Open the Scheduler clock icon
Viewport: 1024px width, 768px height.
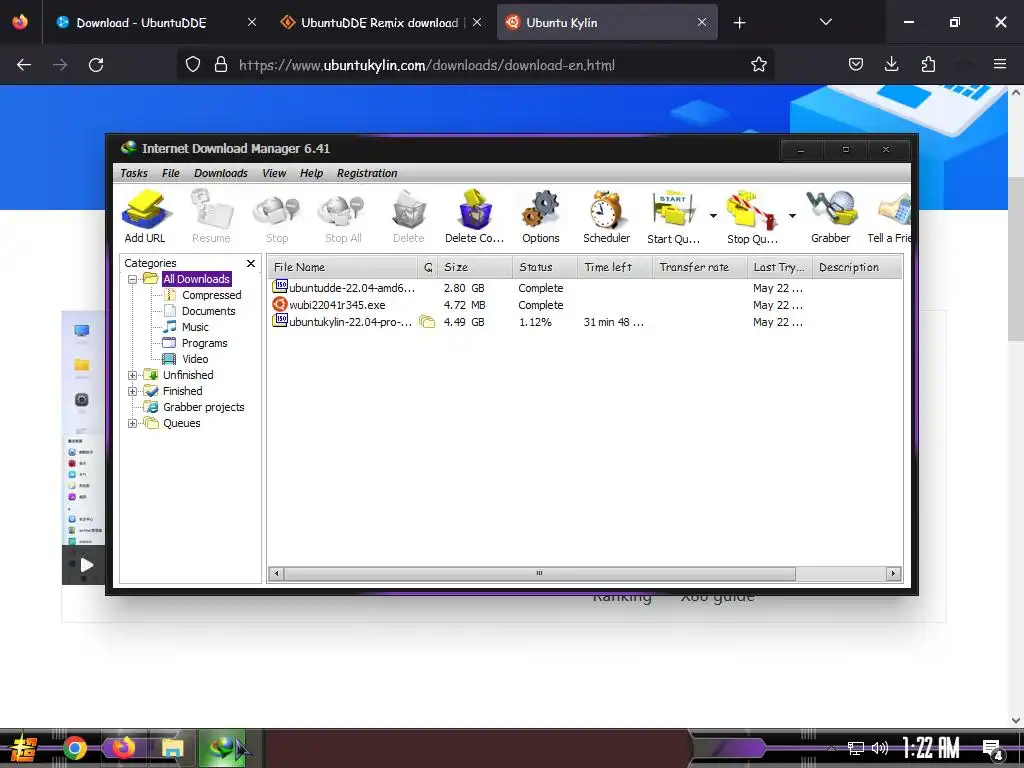tap(606, 216)
